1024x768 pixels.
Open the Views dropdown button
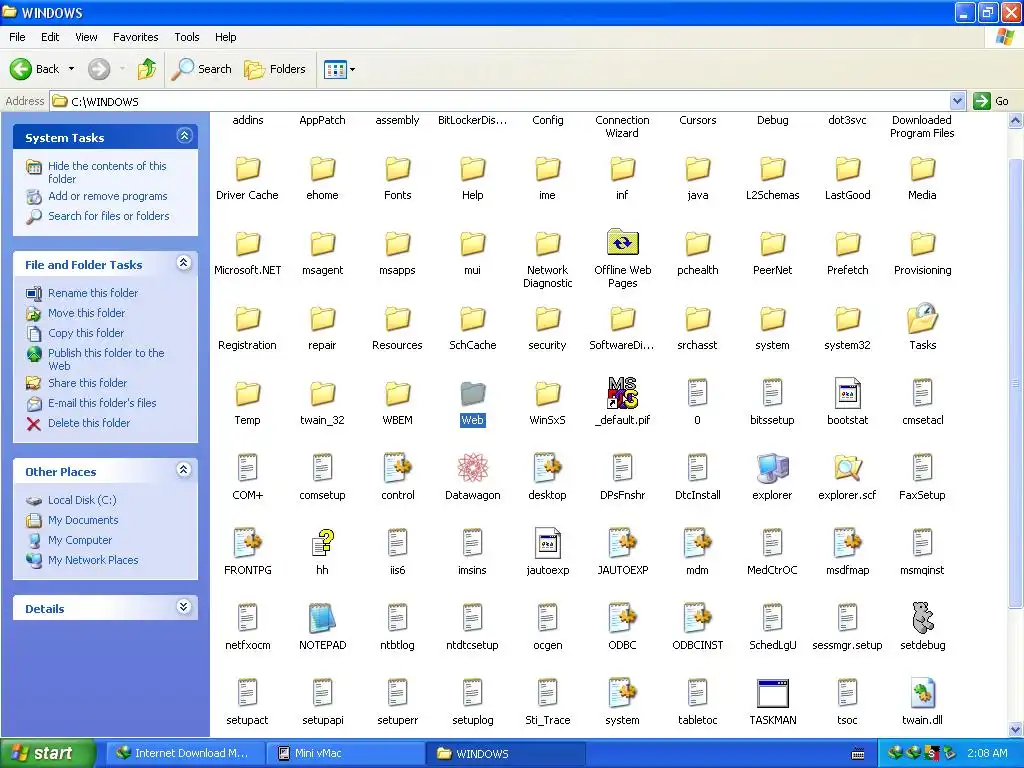pos(340,69)
